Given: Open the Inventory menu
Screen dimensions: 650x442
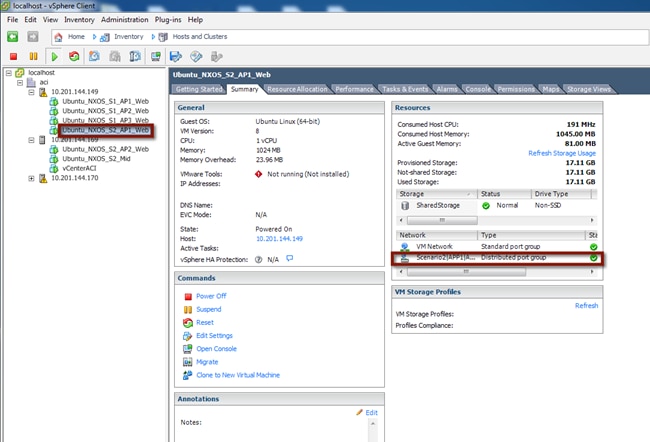Looking at the screenshot, I should [x=79, y=19].
